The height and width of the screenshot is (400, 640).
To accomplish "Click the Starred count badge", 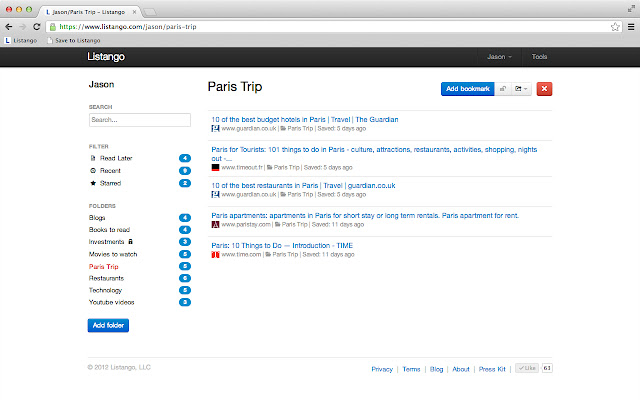I will pos(185,183).
